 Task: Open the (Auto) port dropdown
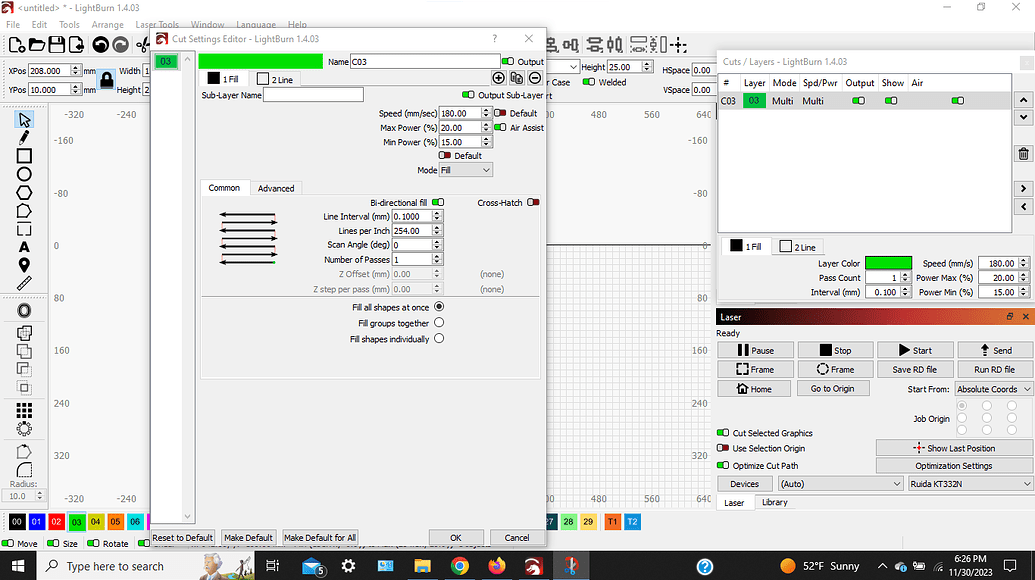[840, 484]
